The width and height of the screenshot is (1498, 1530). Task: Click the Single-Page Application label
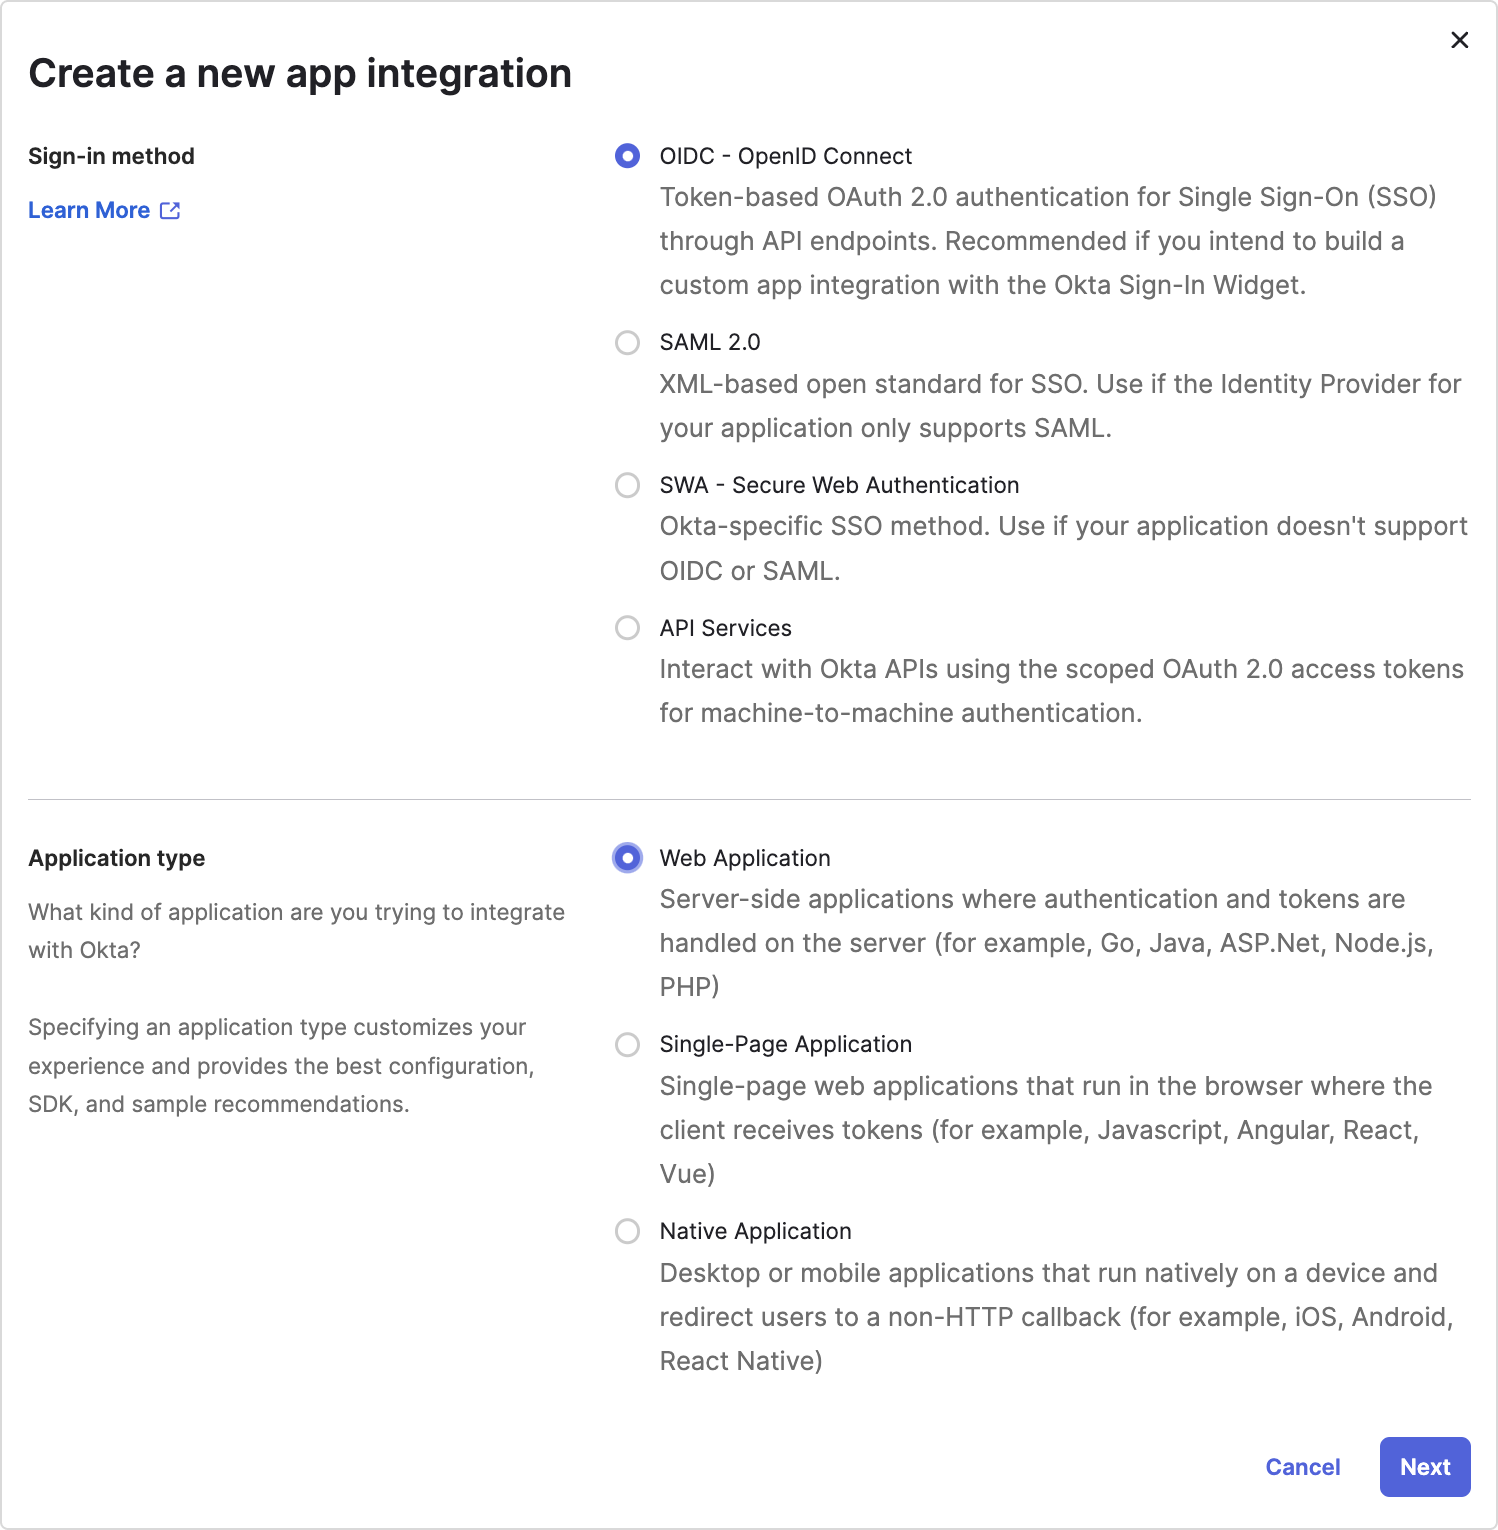pyautogui.click(x=785, y=1044)
